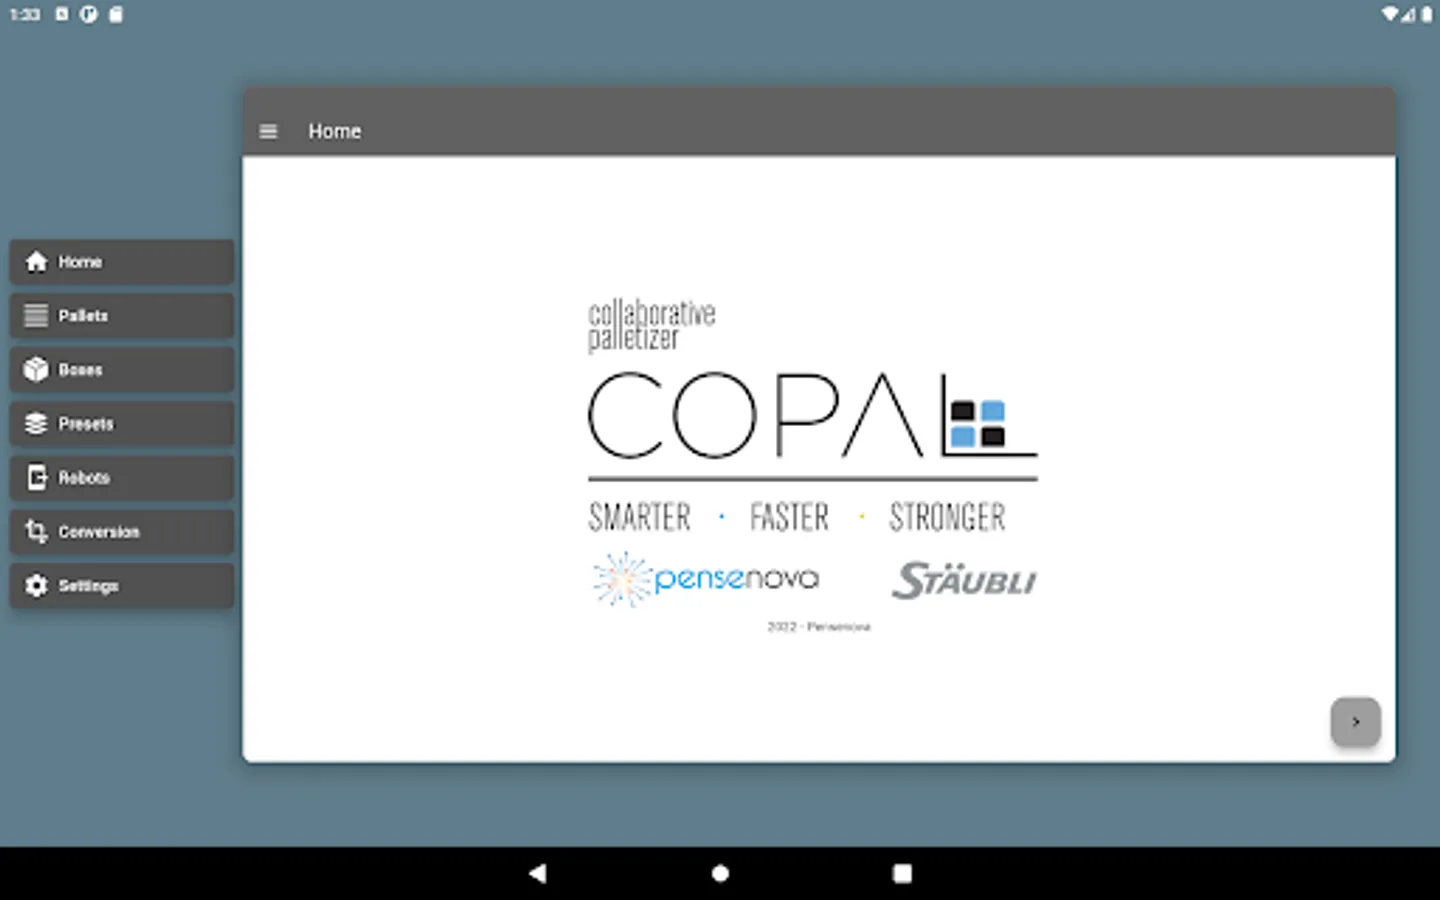Open the hamburger menu in the header
This screenshot has width=1440, height=900.
pos(268,131)
